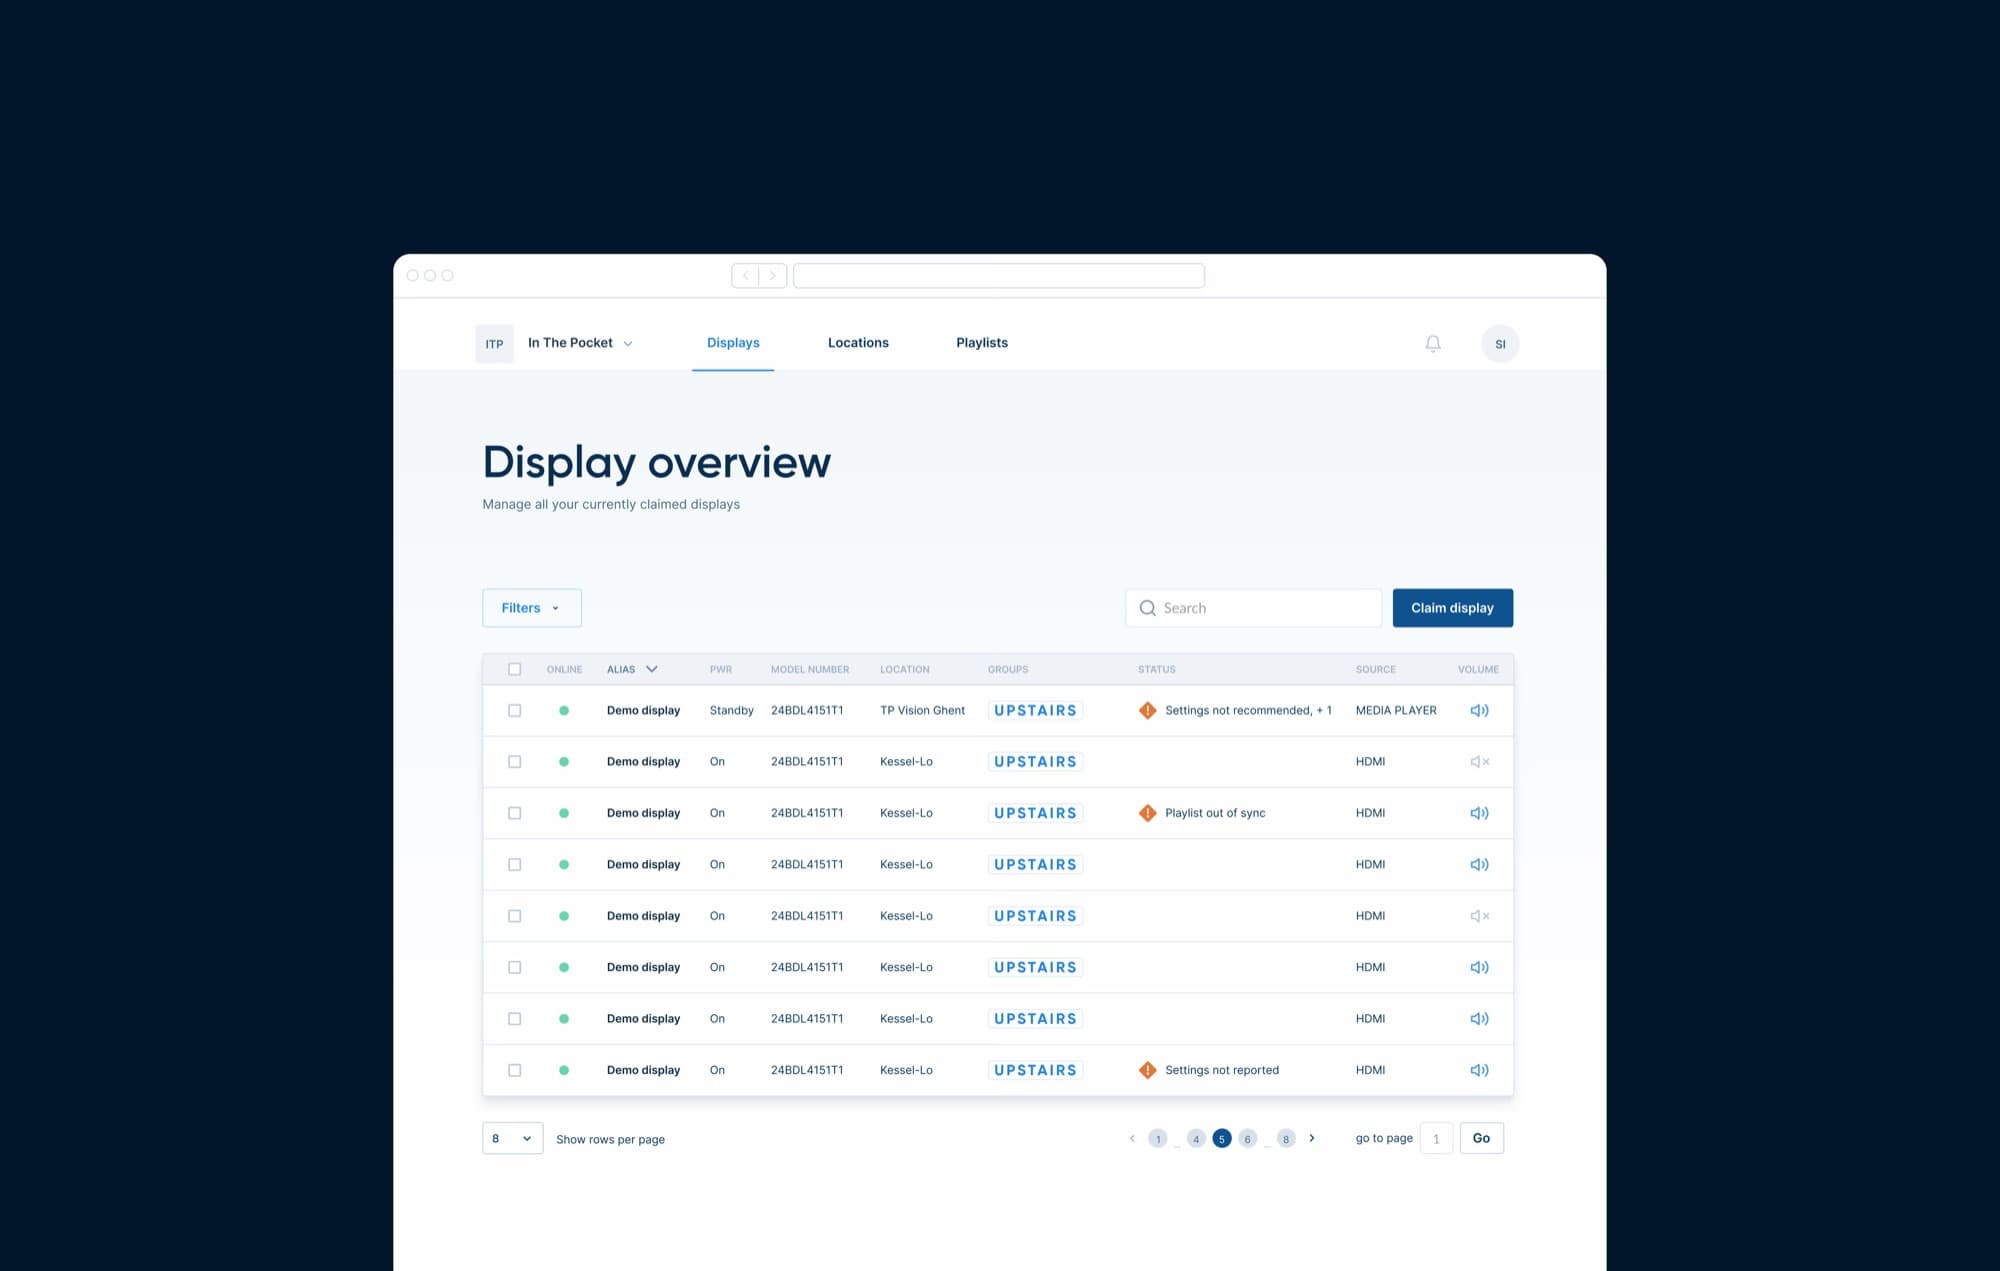Click the browser address bar
Screen dimensions: 2000x1271
pos(999,276)
